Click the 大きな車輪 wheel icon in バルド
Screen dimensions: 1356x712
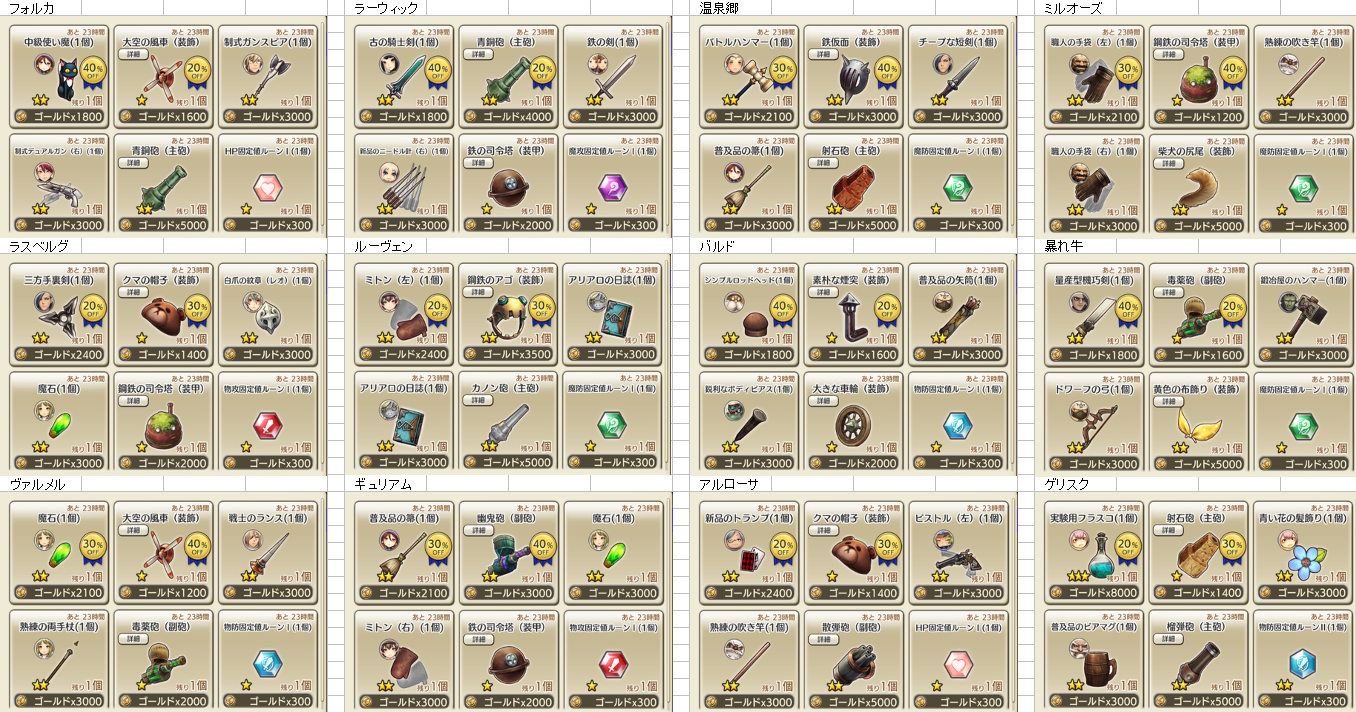click(853, 425)
